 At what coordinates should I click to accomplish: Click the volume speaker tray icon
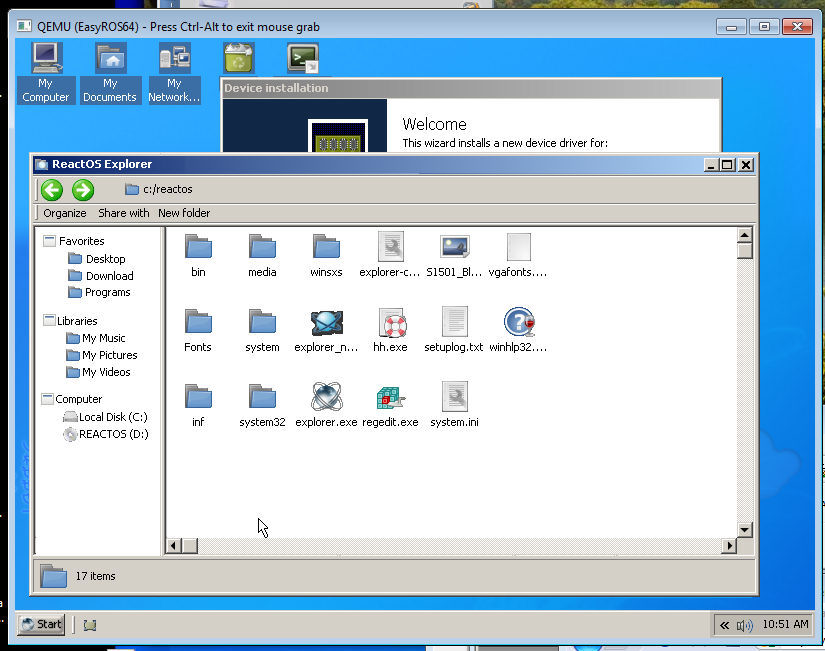(745, 625)
